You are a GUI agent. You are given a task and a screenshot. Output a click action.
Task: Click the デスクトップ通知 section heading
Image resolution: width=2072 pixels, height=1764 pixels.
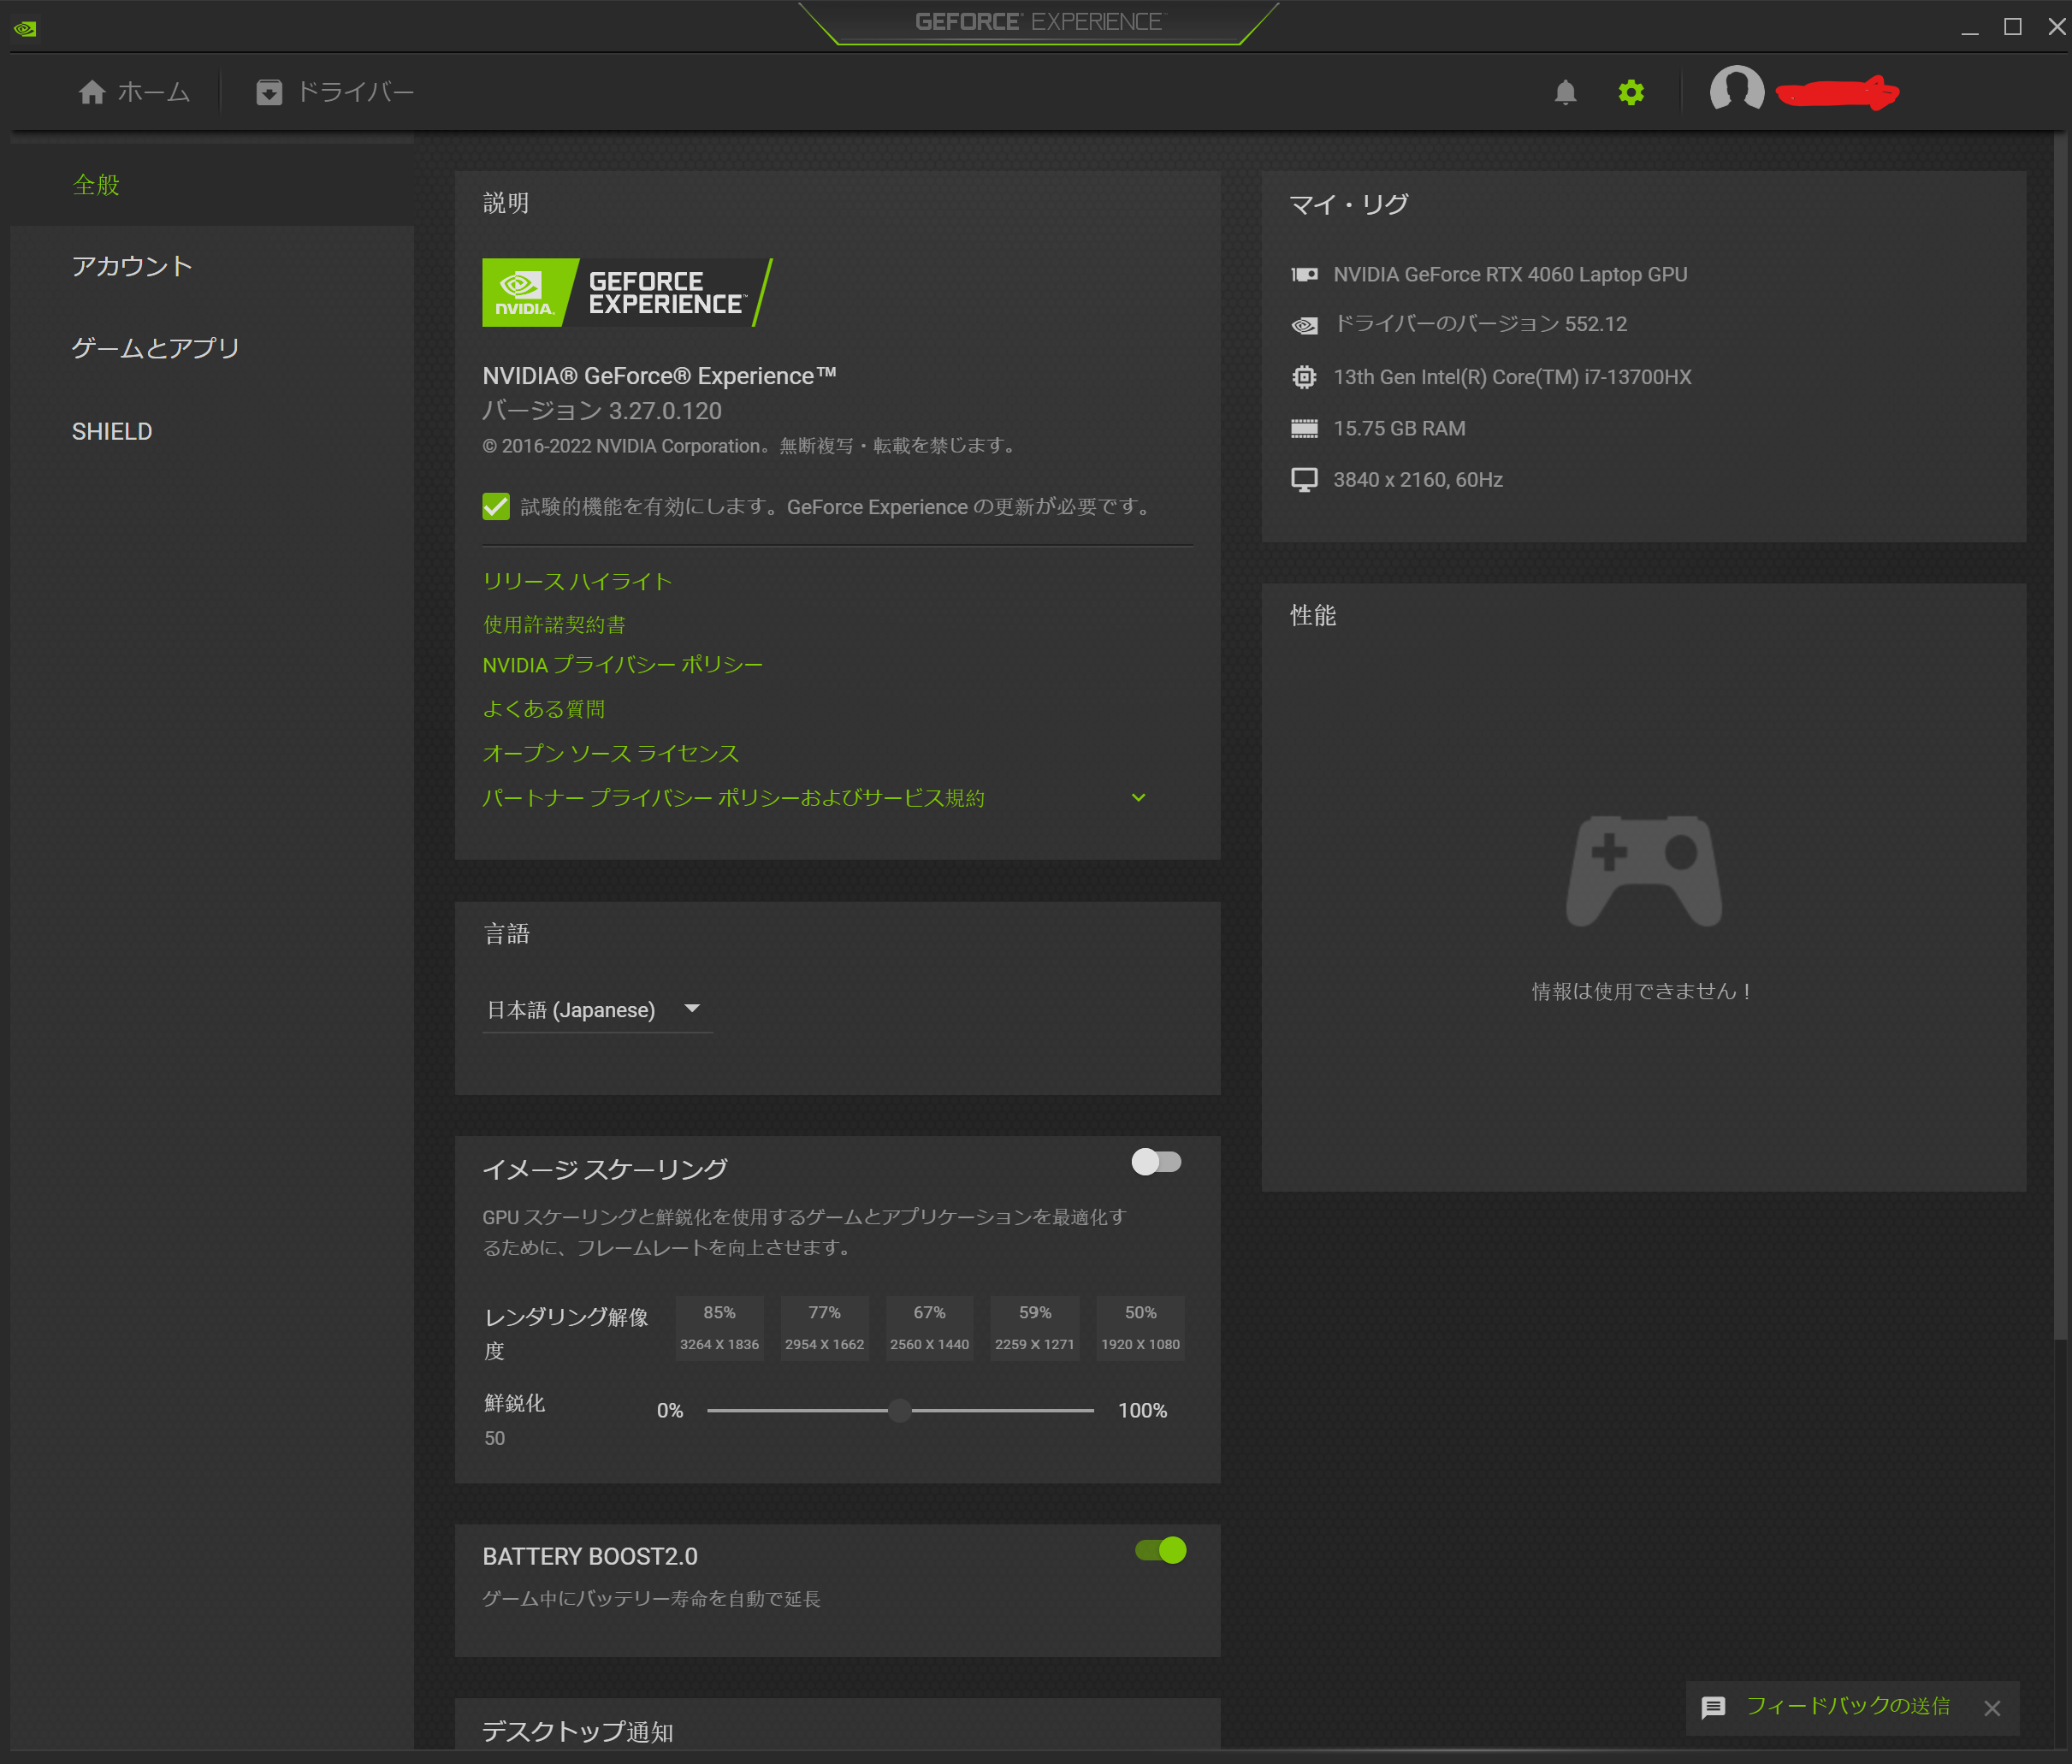pyautogui.click(x=577, y=1731)
